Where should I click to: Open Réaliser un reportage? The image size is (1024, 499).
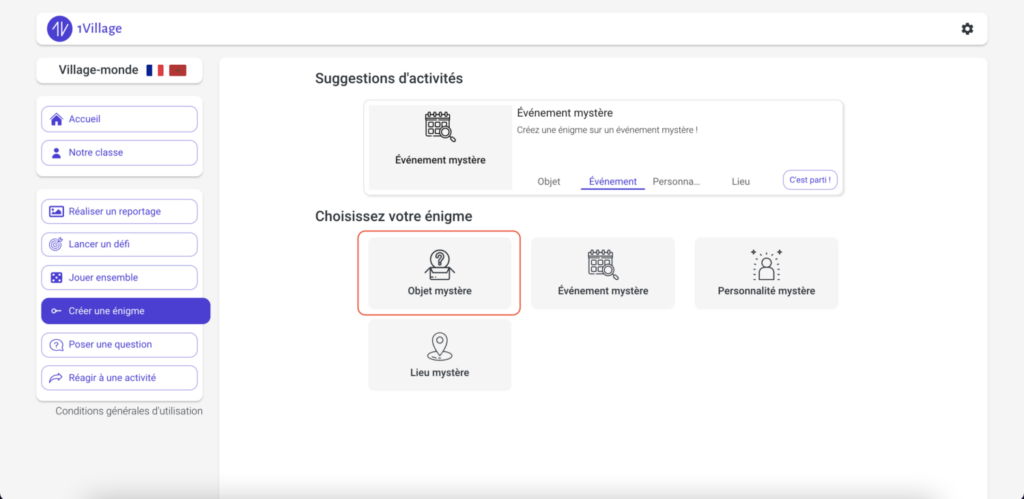tap(120, 211)
